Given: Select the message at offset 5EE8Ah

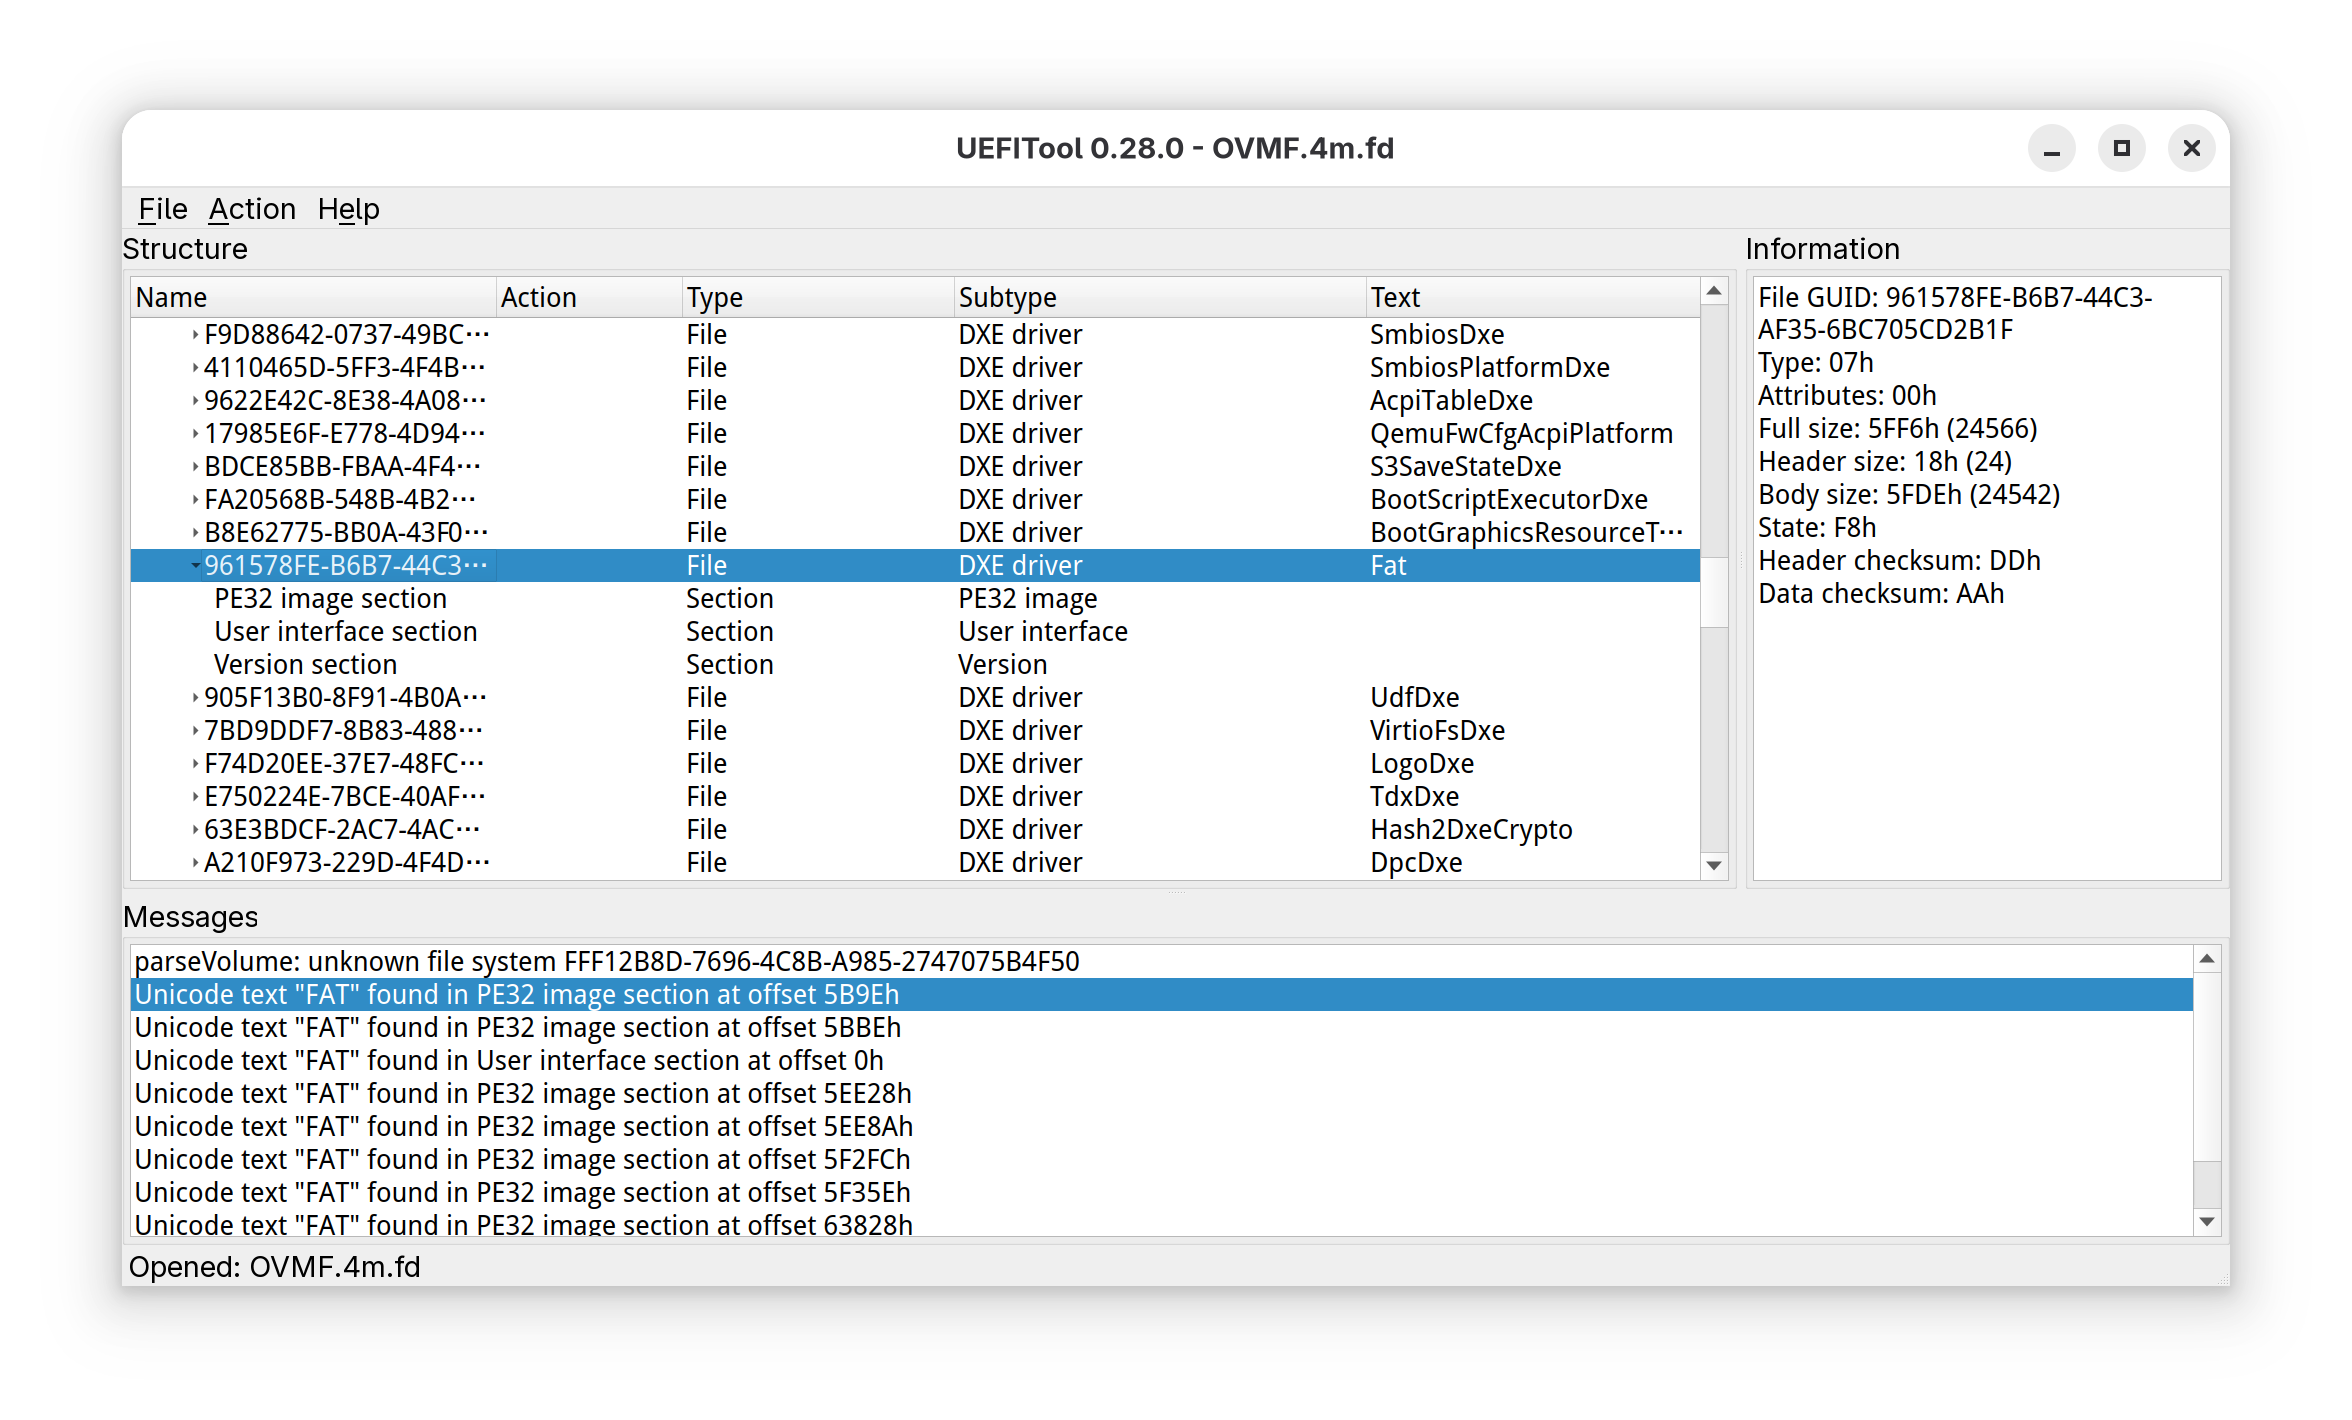Looking at the screenshot, I should click(1162, 1127).
